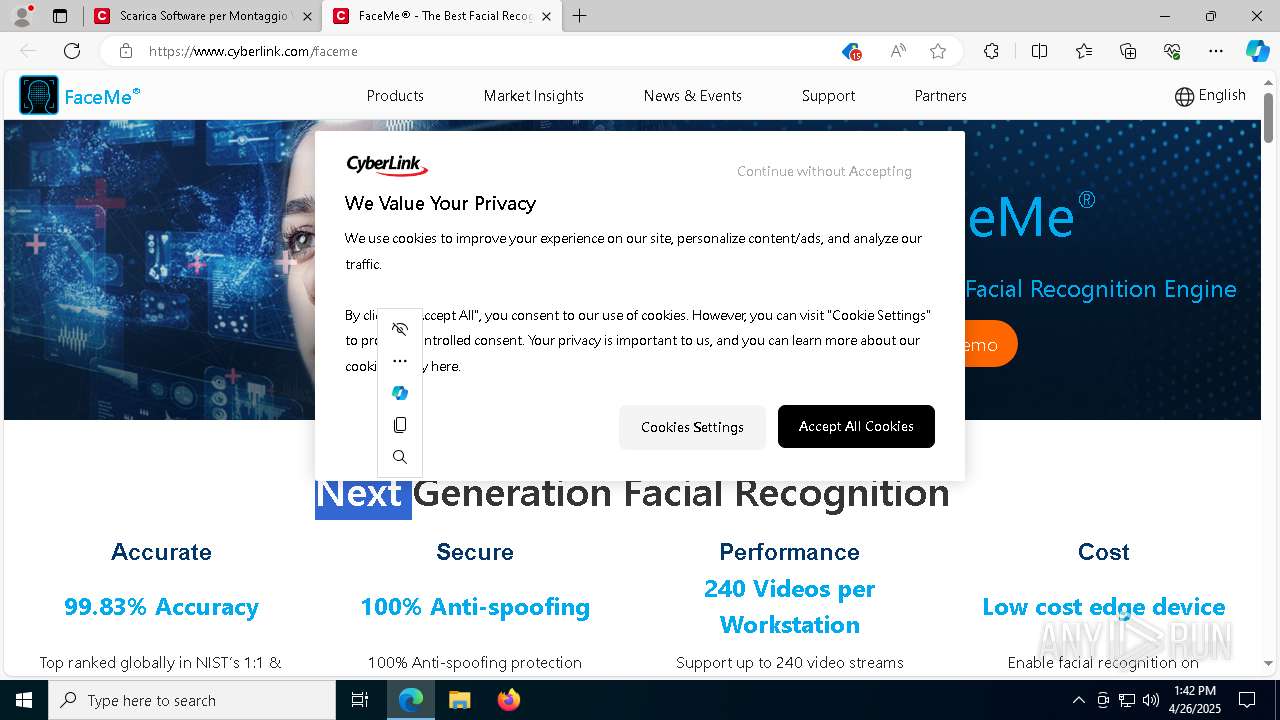Viewport: 1280px width, 720px height.
Task: Open Browser essentials heart icon
Action: (1172, 51)
